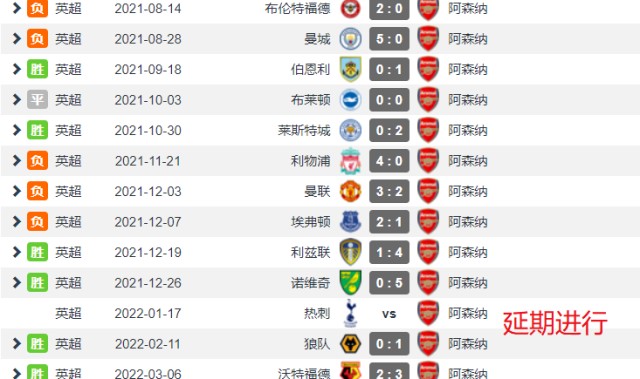Image resolution: width=640 pixels, height=379 pixels.
Task: Click the 热刺 team name link
Action: 317,313
